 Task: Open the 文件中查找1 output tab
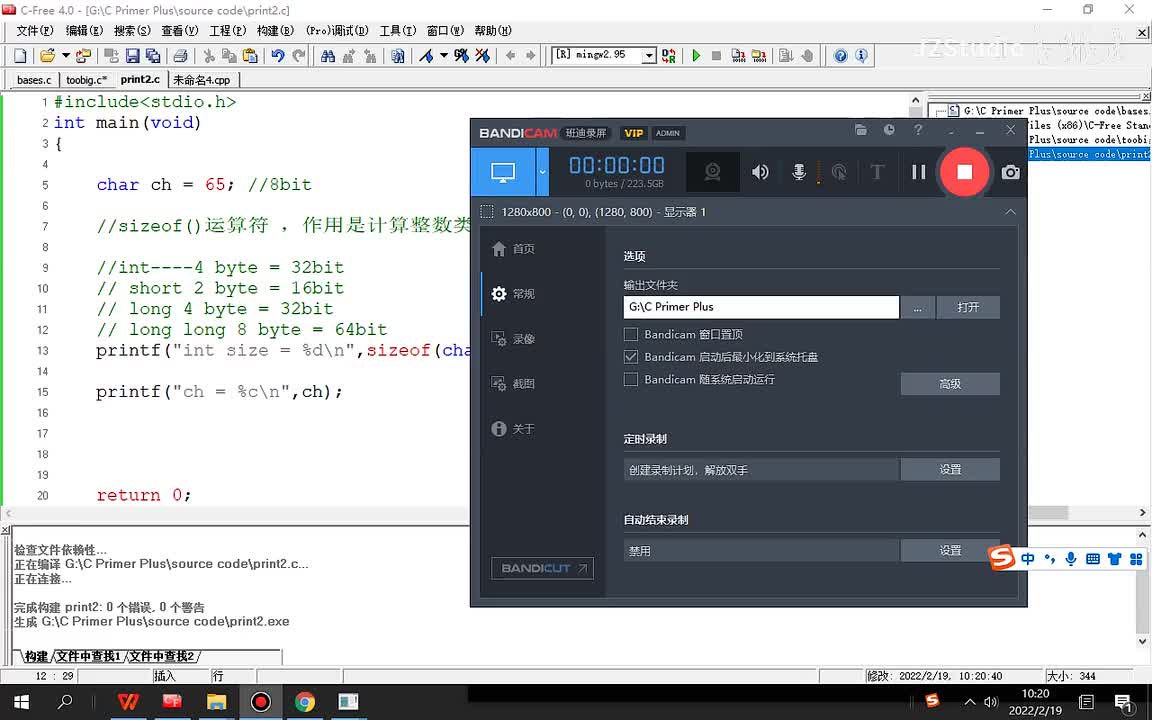pos(88,656)
